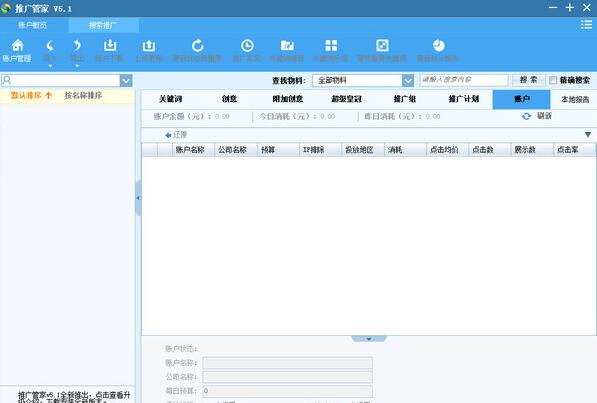Expand the account search box dropdown arrow
The height and width of the screenshot is (403, 597).
pyautogui.click(x=126, y=80)
